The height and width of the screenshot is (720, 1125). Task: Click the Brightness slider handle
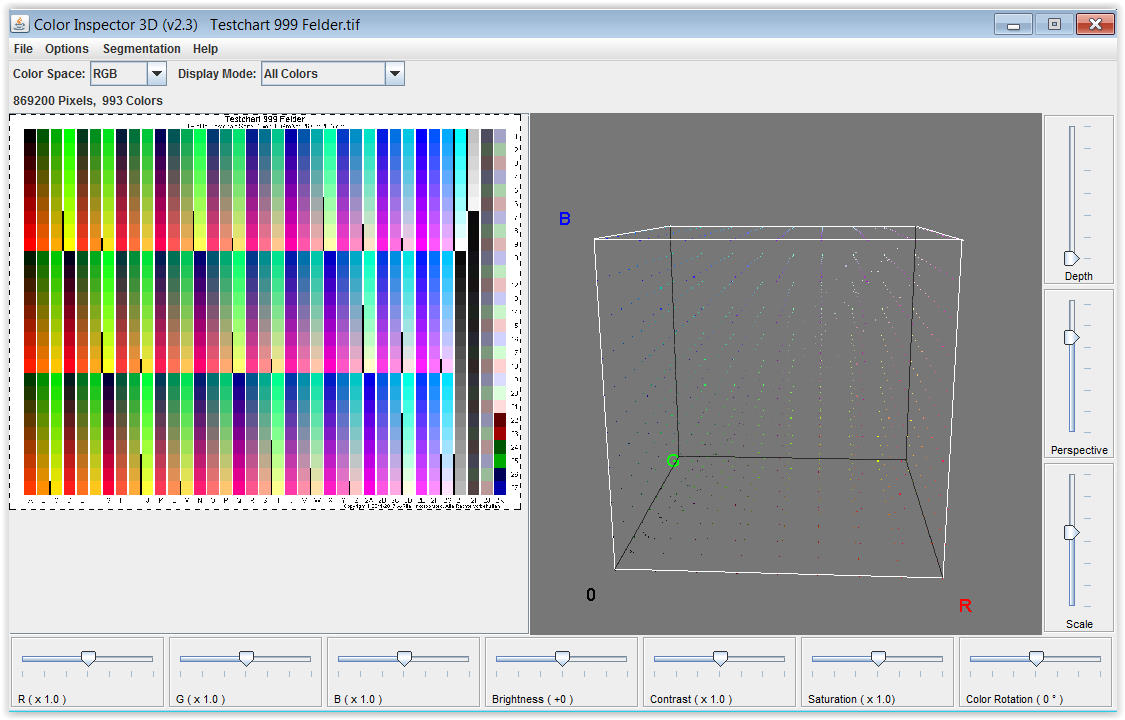(562, 658)
